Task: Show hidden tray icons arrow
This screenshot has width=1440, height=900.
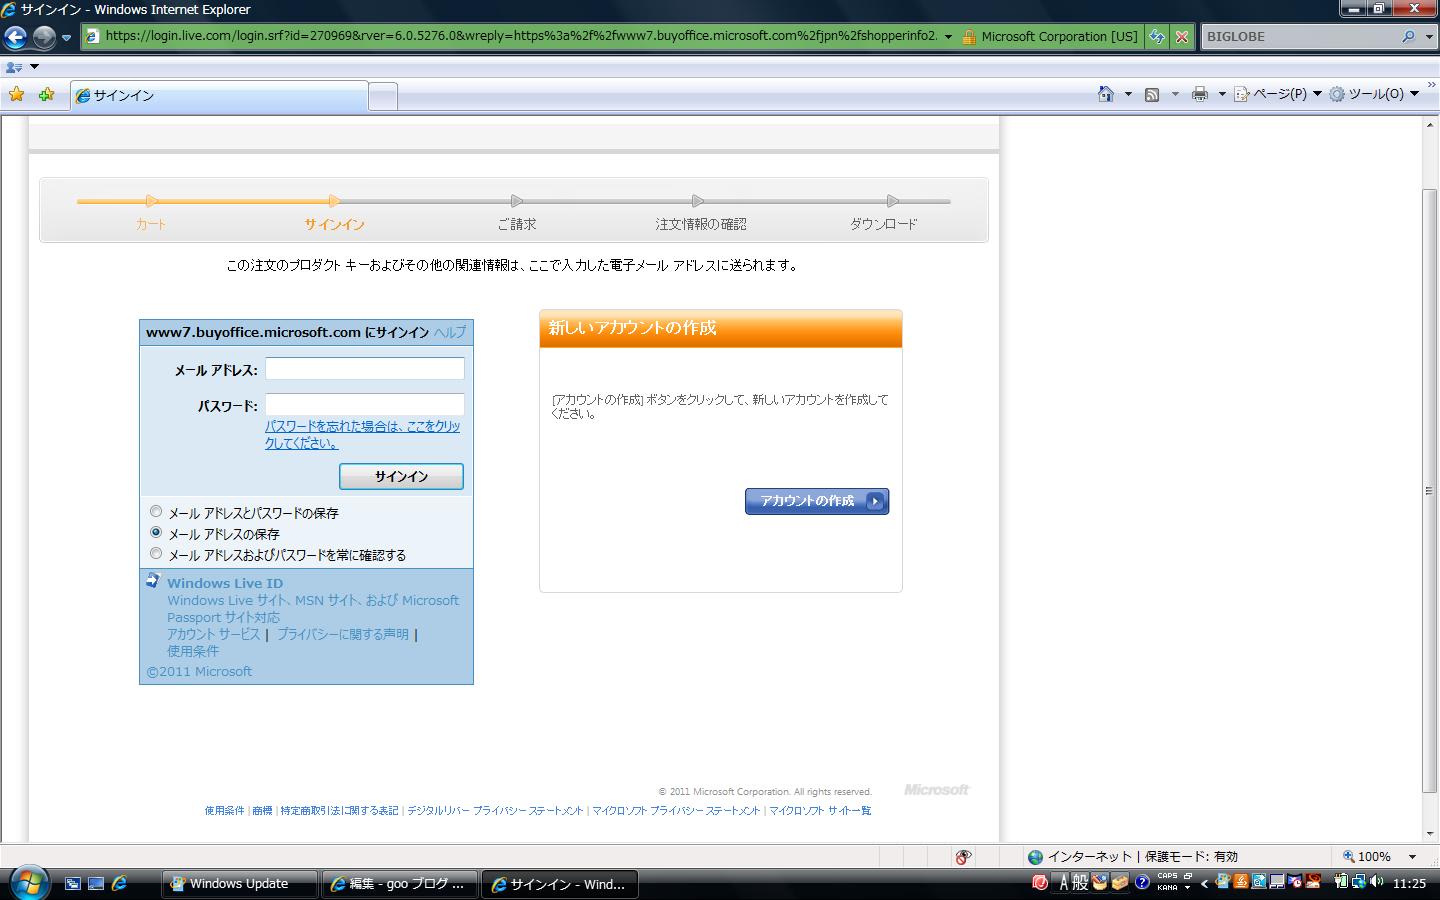Action: (1204, 883)
